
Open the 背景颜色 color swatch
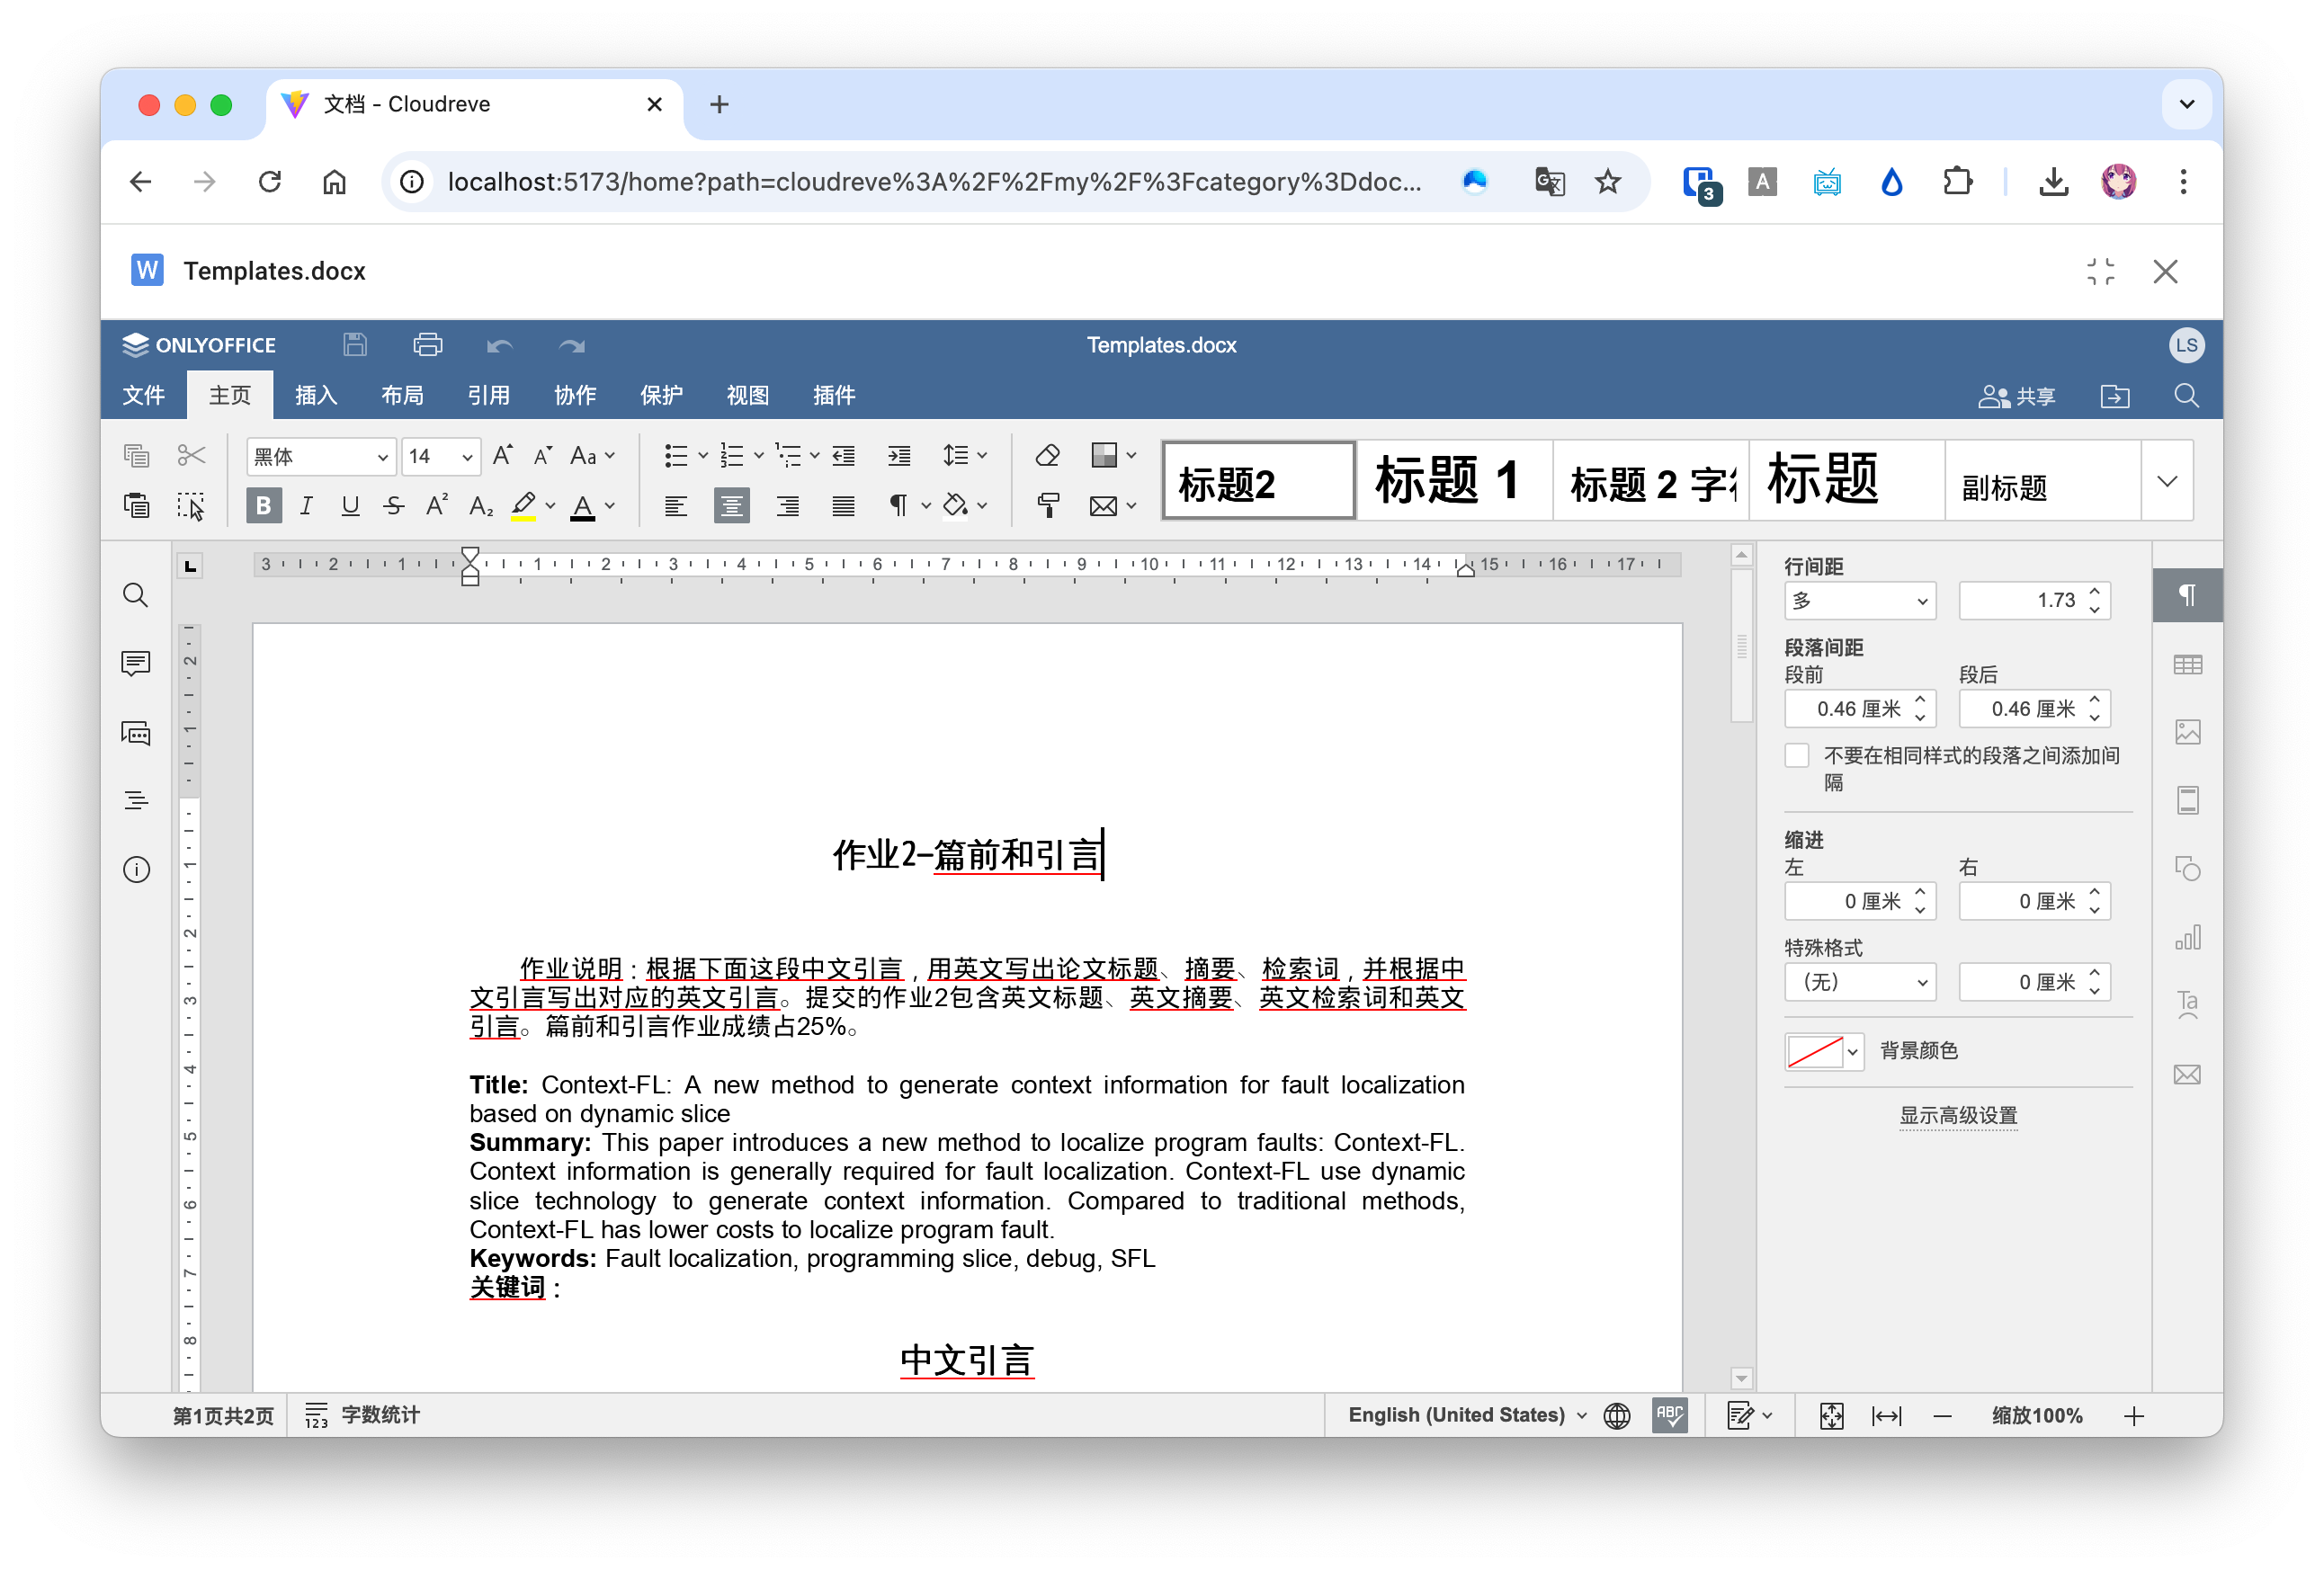click(1817, 1051)
